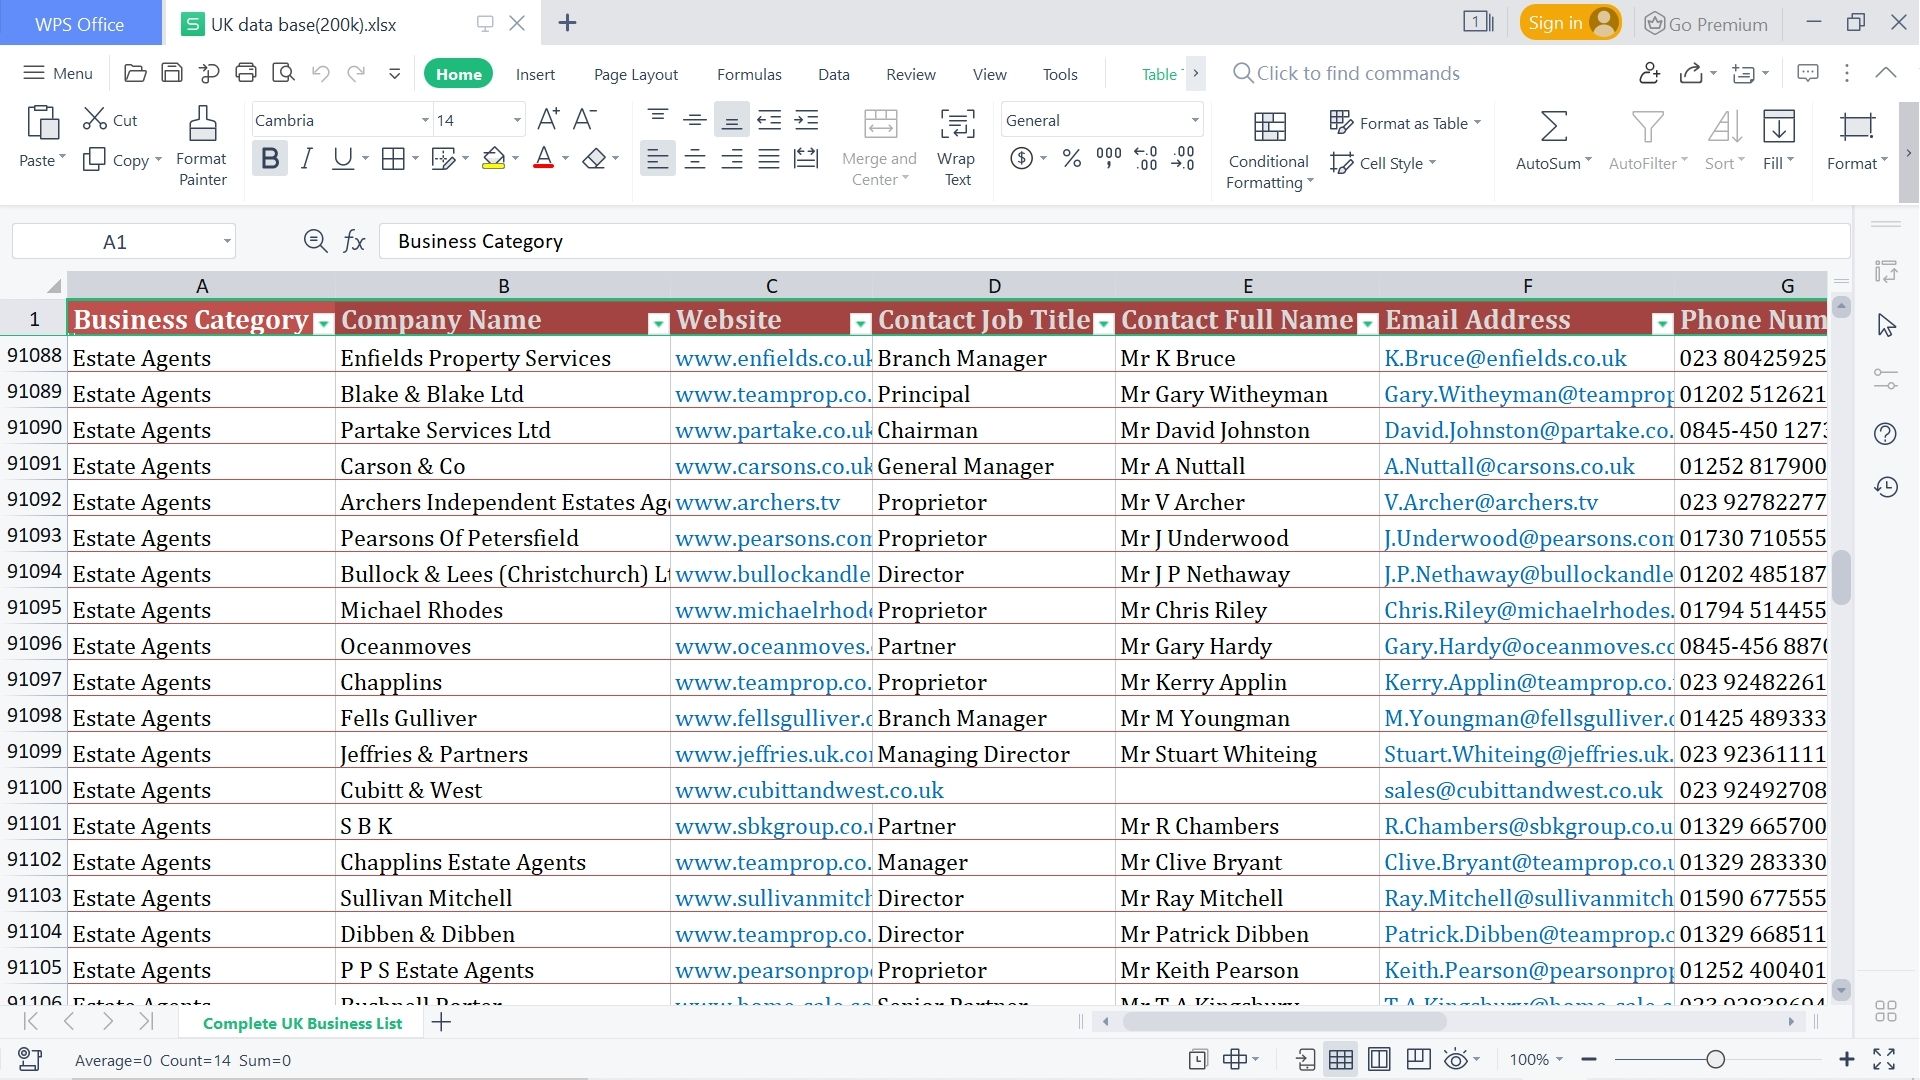
Task: Open the General number format dropdown
Action: [1192, 119]
